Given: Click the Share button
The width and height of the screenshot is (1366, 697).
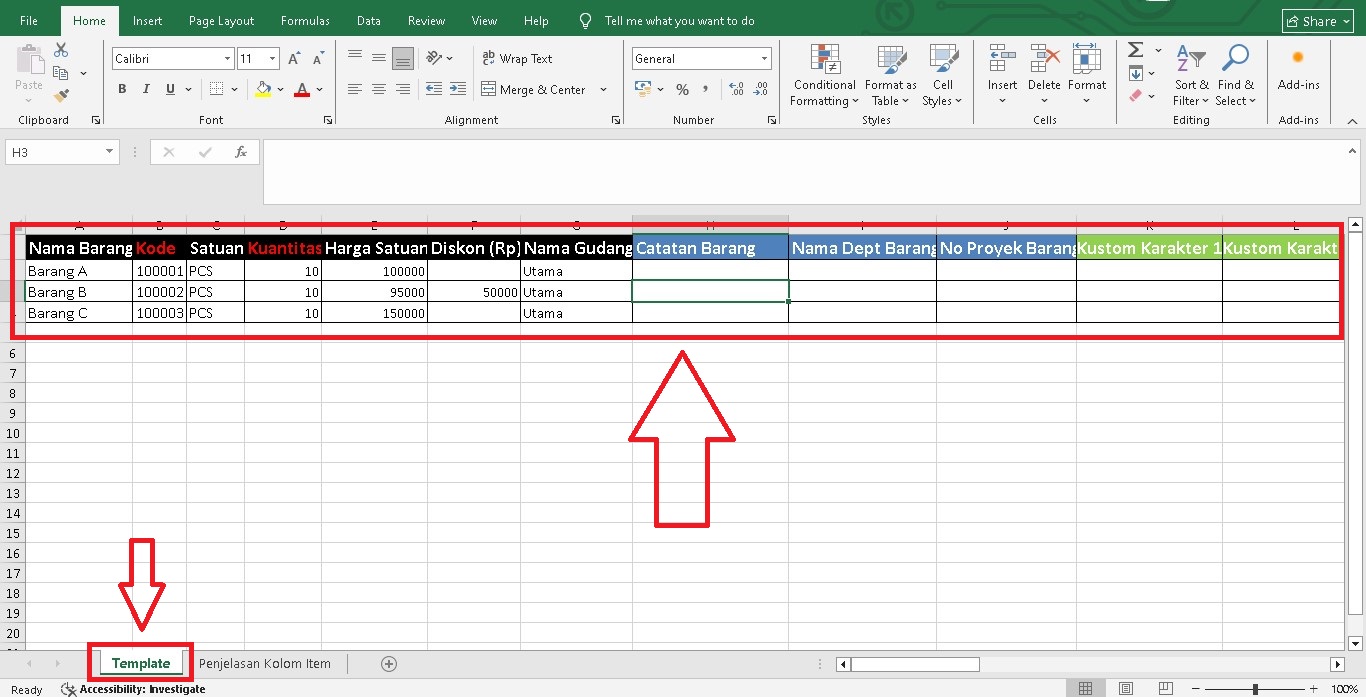Looking at the screenshot, I should tap(1310, 21).
